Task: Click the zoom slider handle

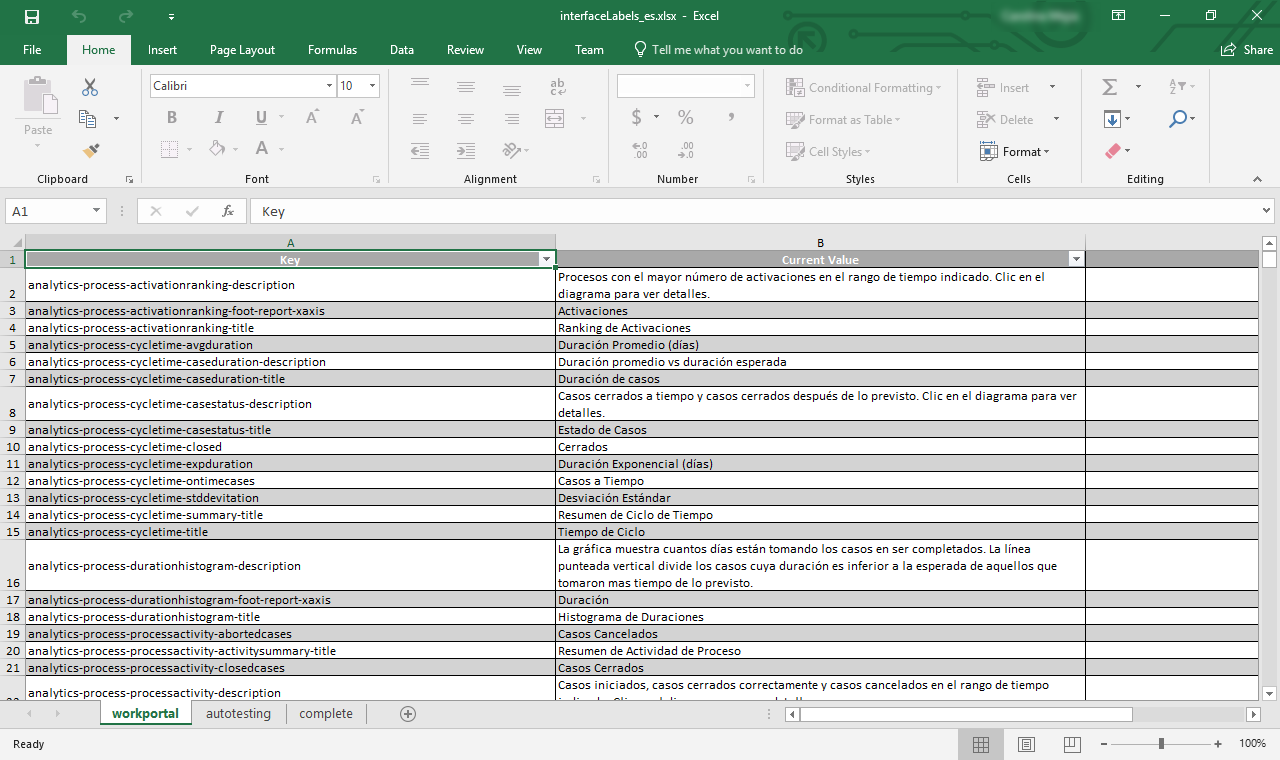Action: 1161,744
